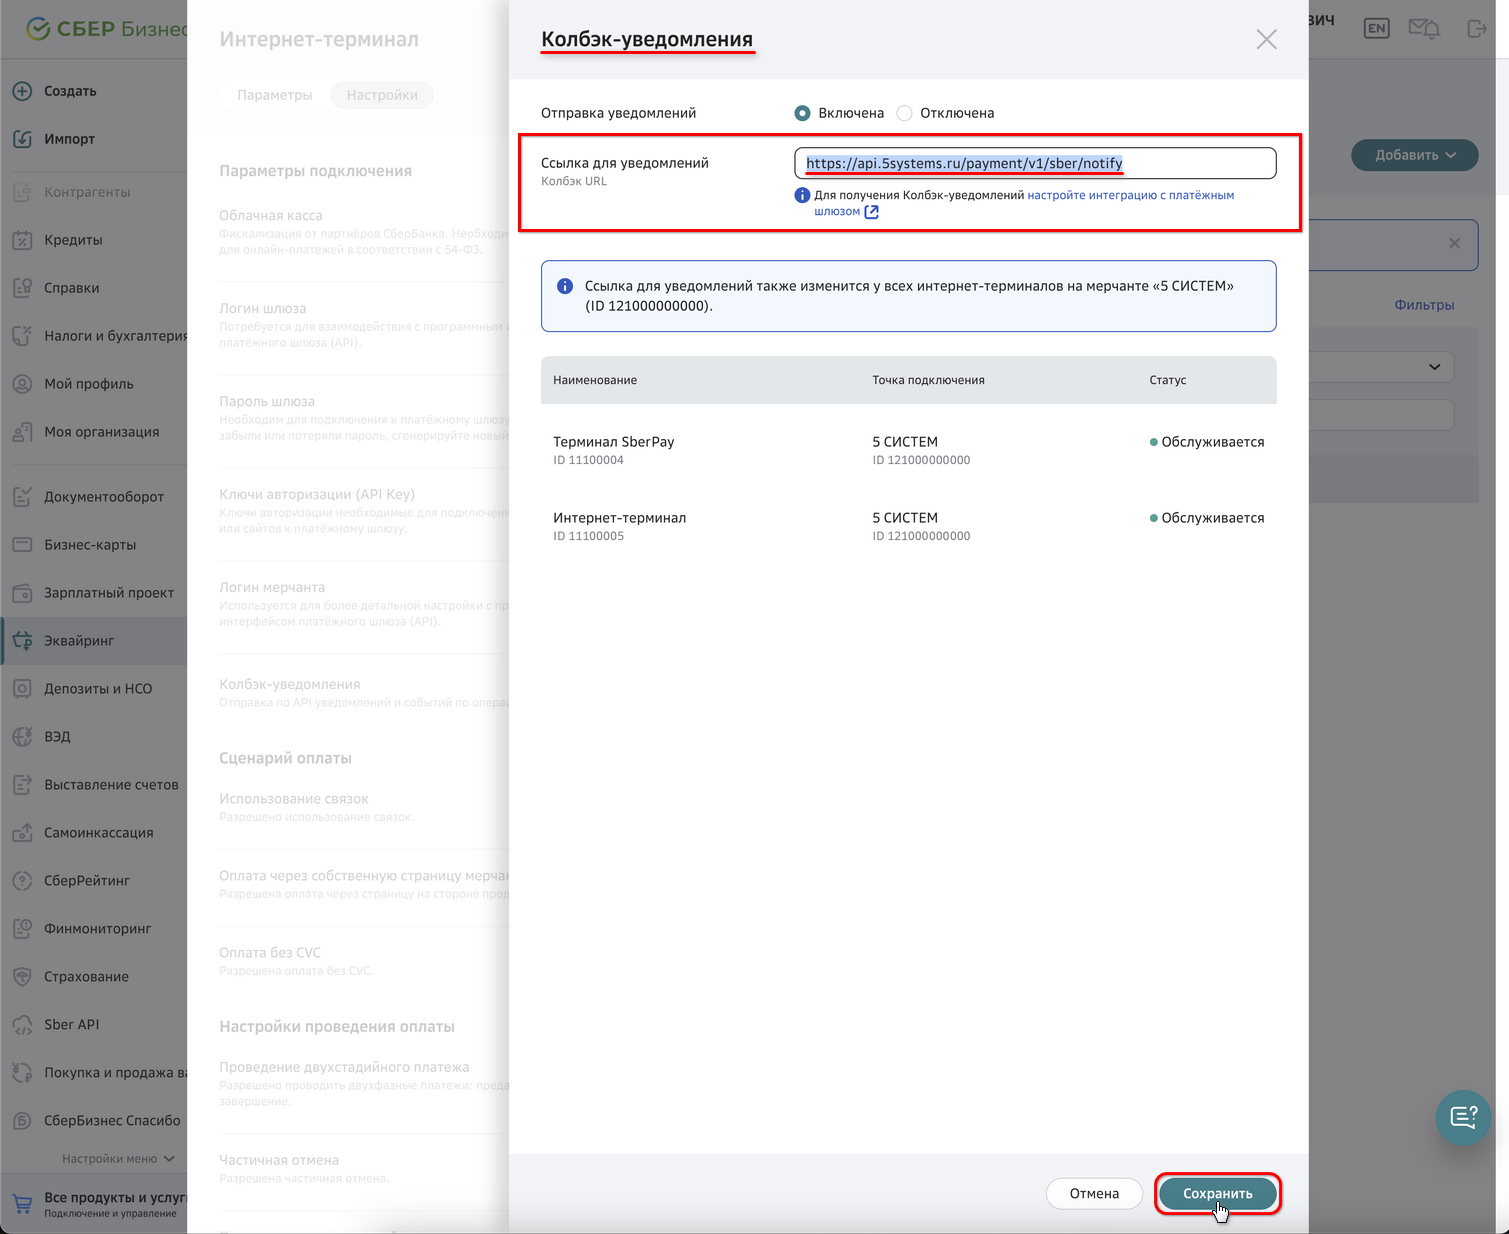Close the Колбэк-уведомления panel

pos(1266,40)
